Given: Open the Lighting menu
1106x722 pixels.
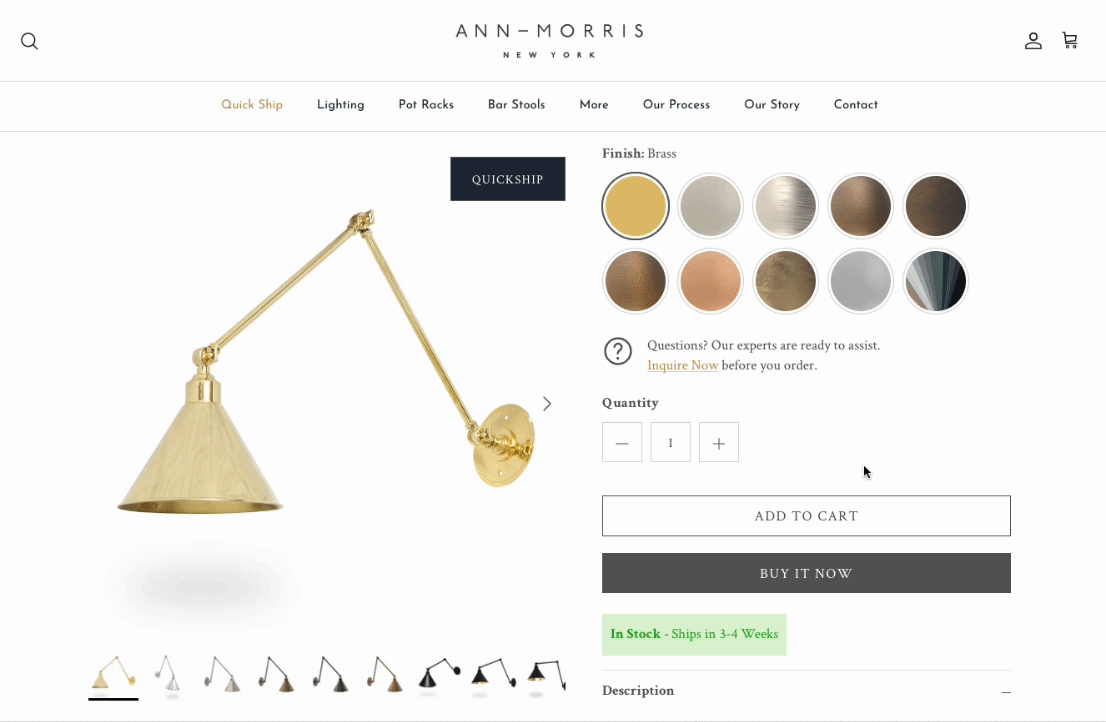Looking at the screenshot, I should (x=341, y=104).
